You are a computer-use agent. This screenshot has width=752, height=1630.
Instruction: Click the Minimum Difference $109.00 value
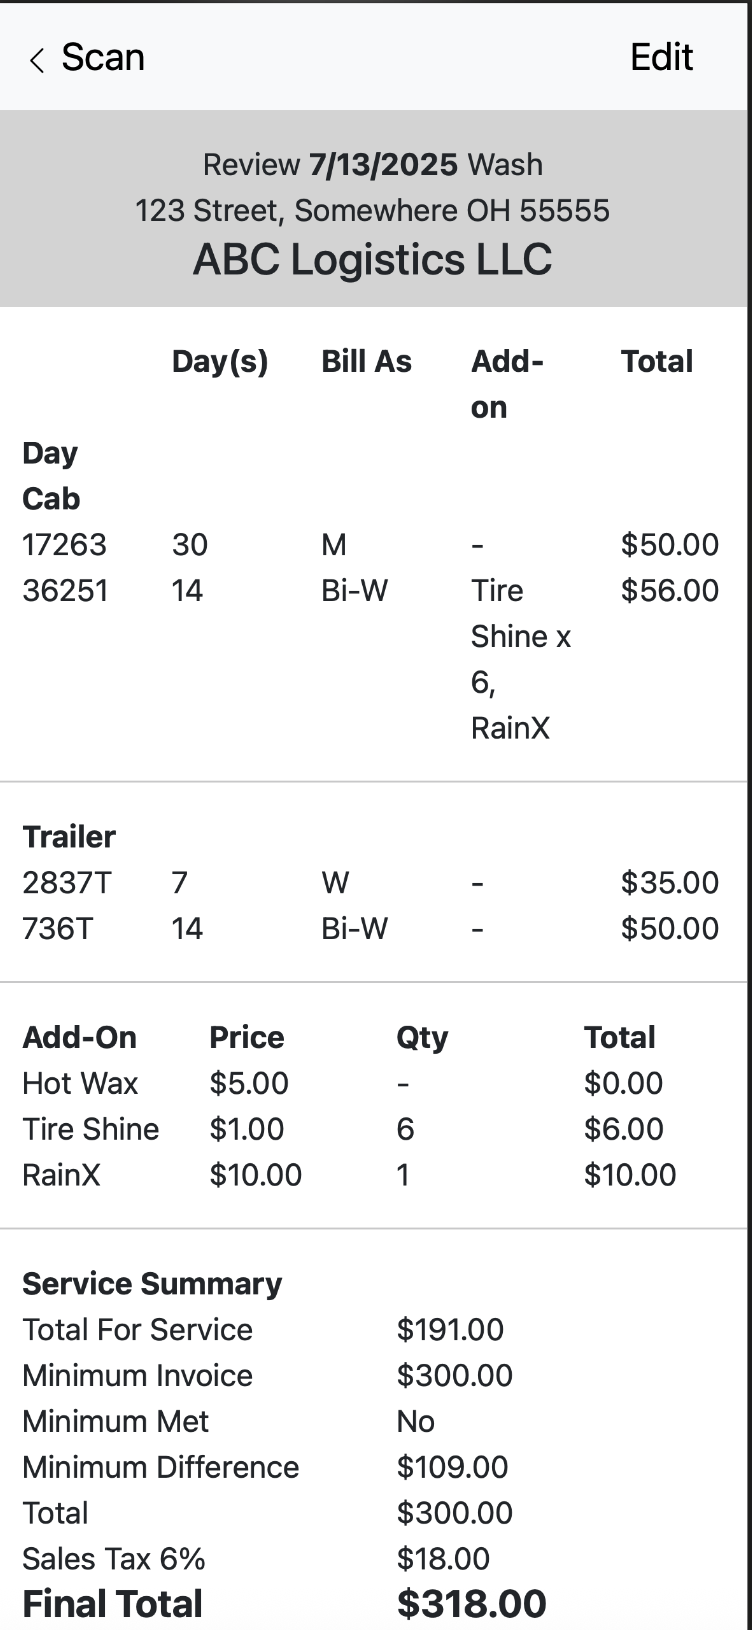(x=452, y=1468)
